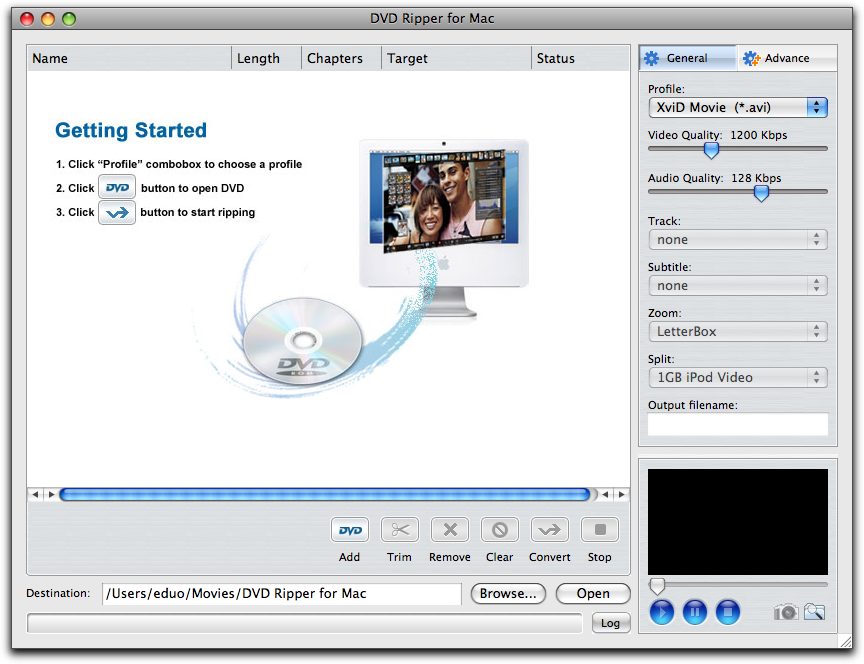Viewport: 864px width, 664px height.
Task: Take a snapshot with camera icon
Action: (x=786, y=612)
